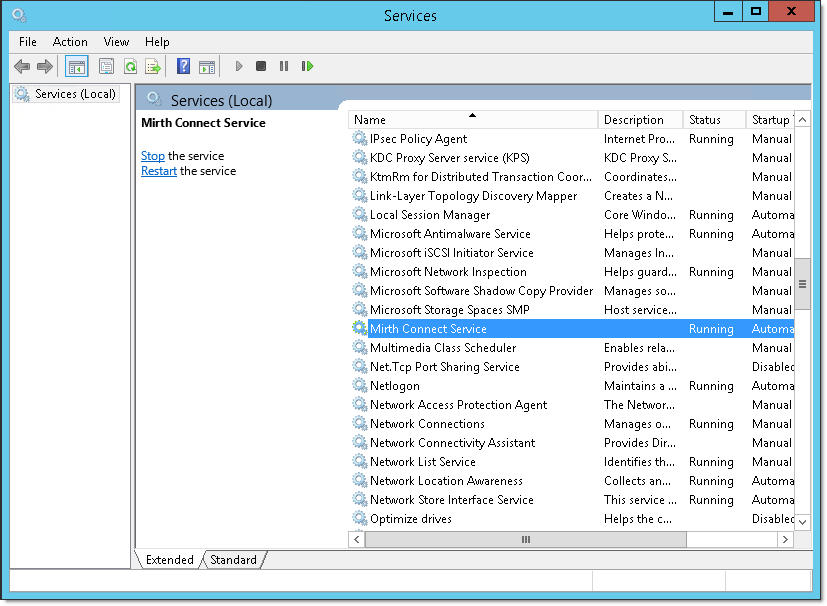Click the Services (Local) pane header title
827x606 pixels.
click(222, 100)
